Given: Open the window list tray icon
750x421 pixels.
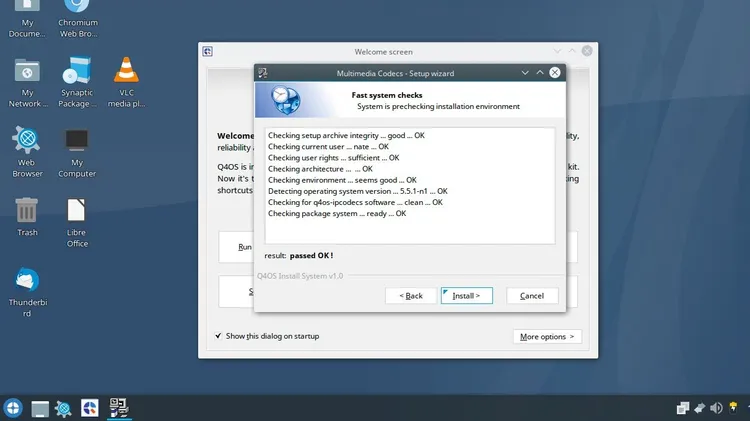Looking at the screenshot, I should point(683,408).
